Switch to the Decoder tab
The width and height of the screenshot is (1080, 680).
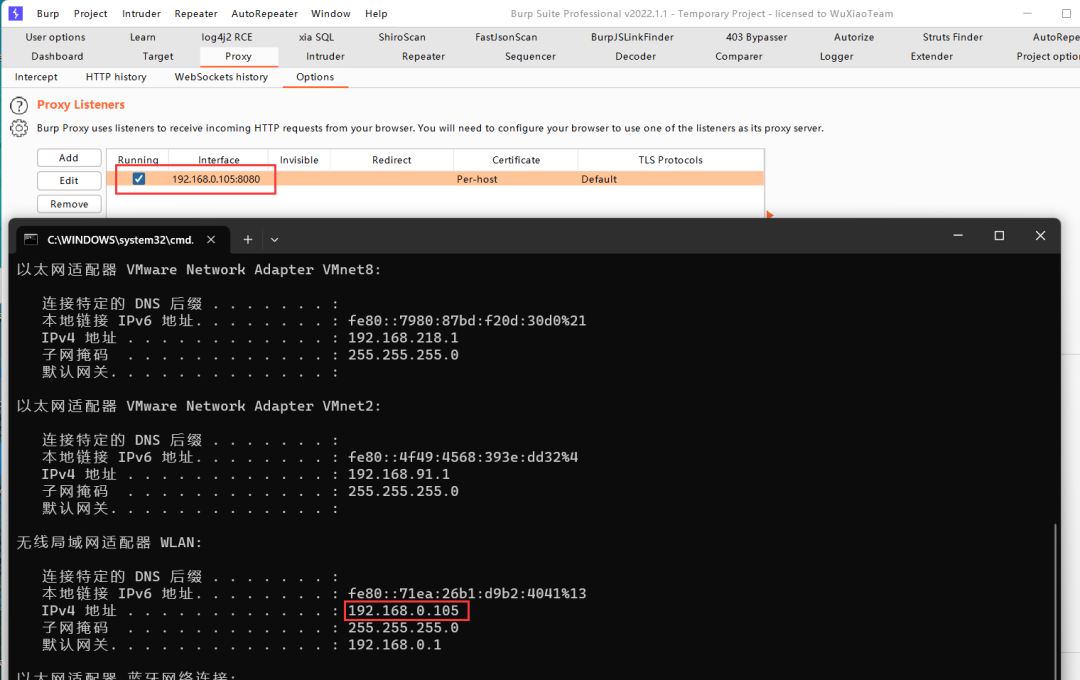click(x=636, y=56)
